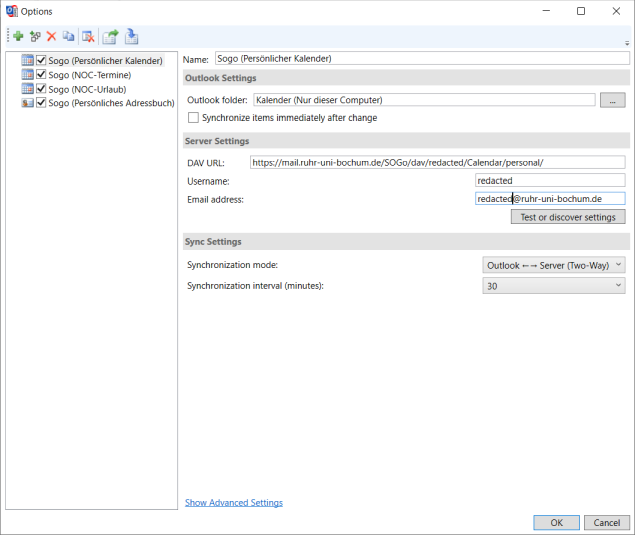635x535 pixels.
Task: Delete the selected profile with red X
Action: click(51, 36)
